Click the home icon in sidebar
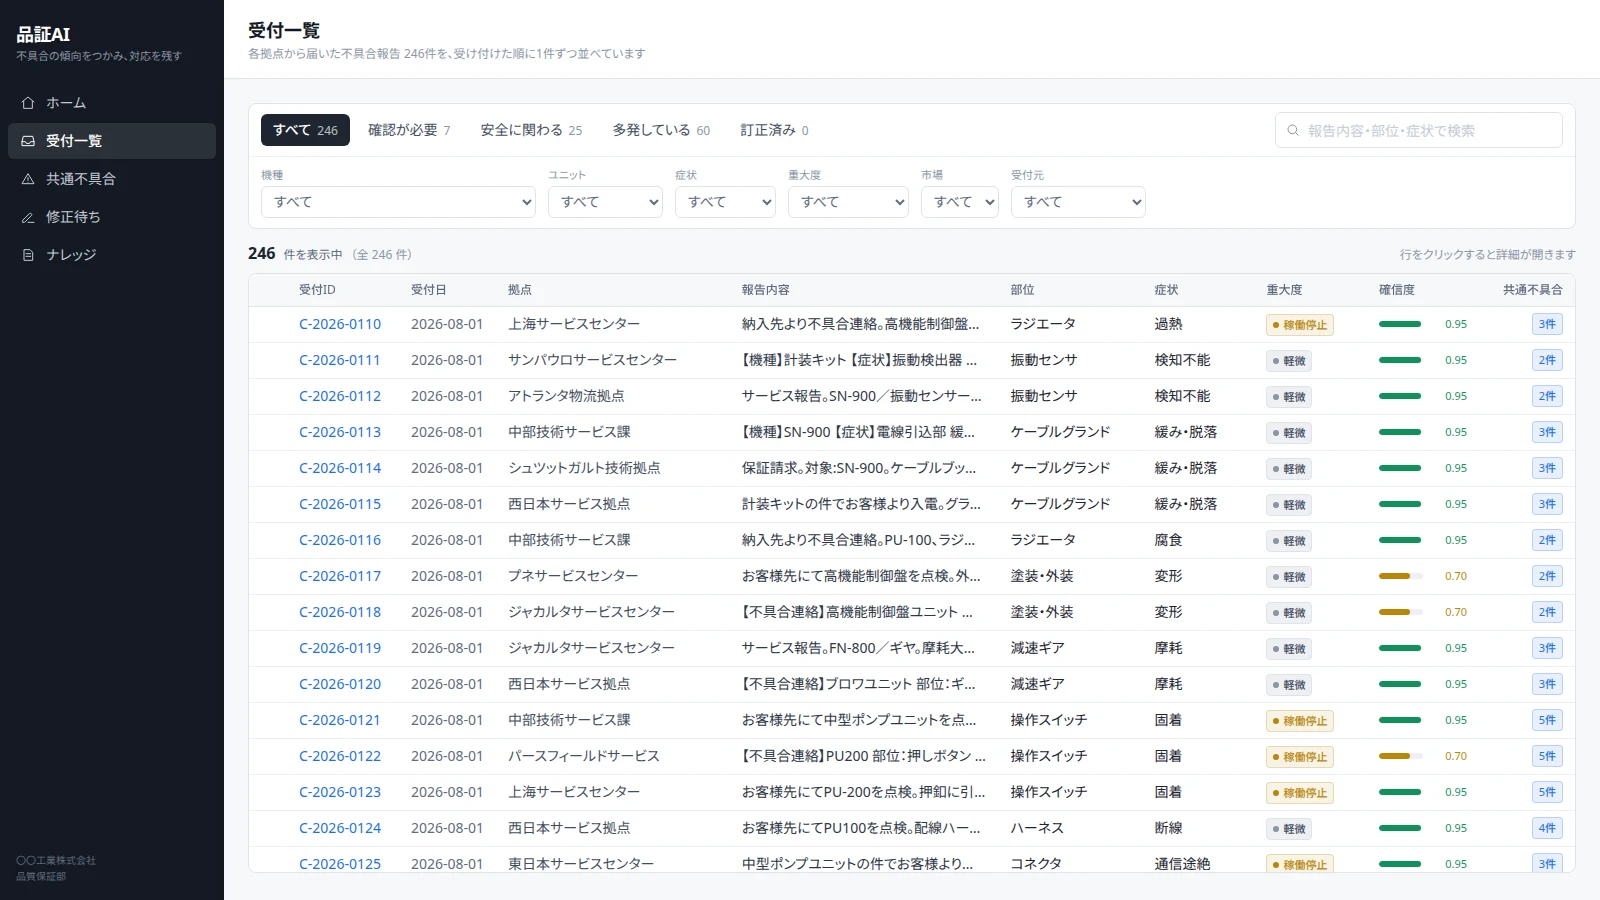Viewport: 1600px width, 900px height. pos(28,103)
